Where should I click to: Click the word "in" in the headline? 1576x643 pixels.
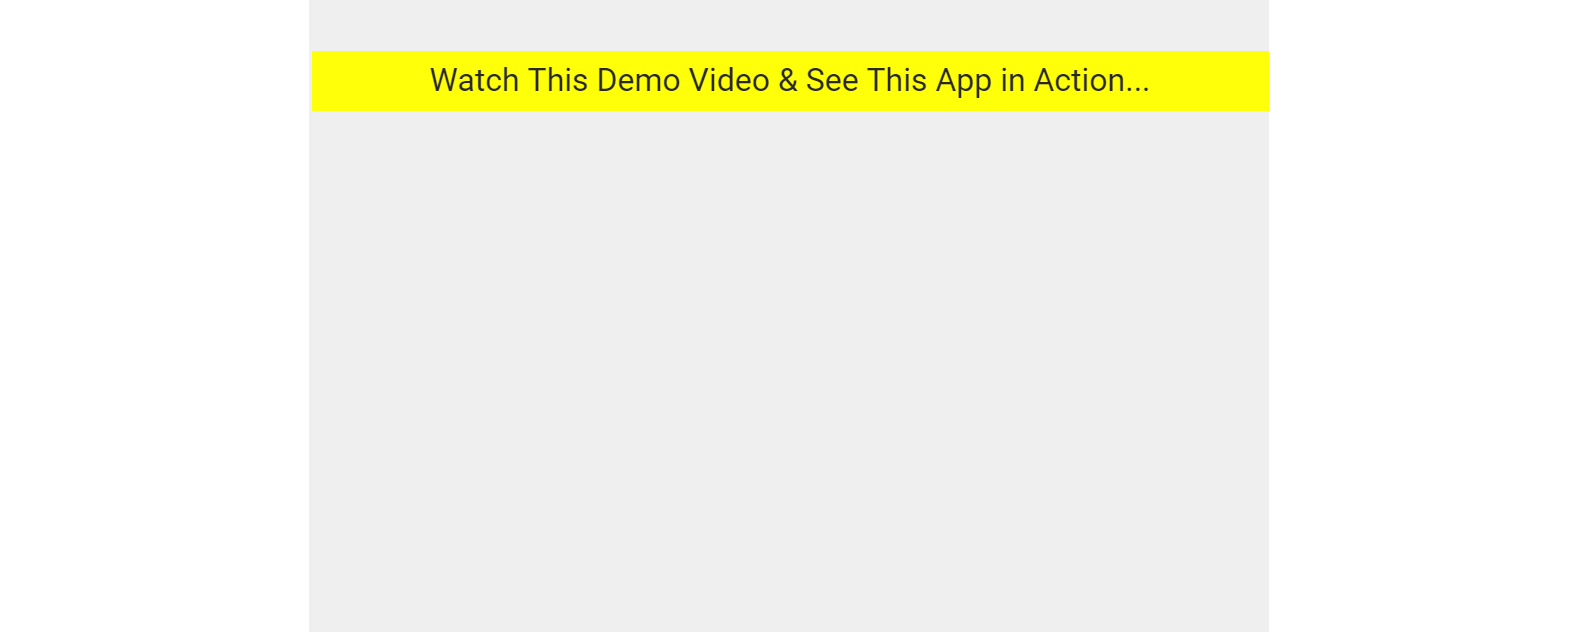coord(1013,80)
